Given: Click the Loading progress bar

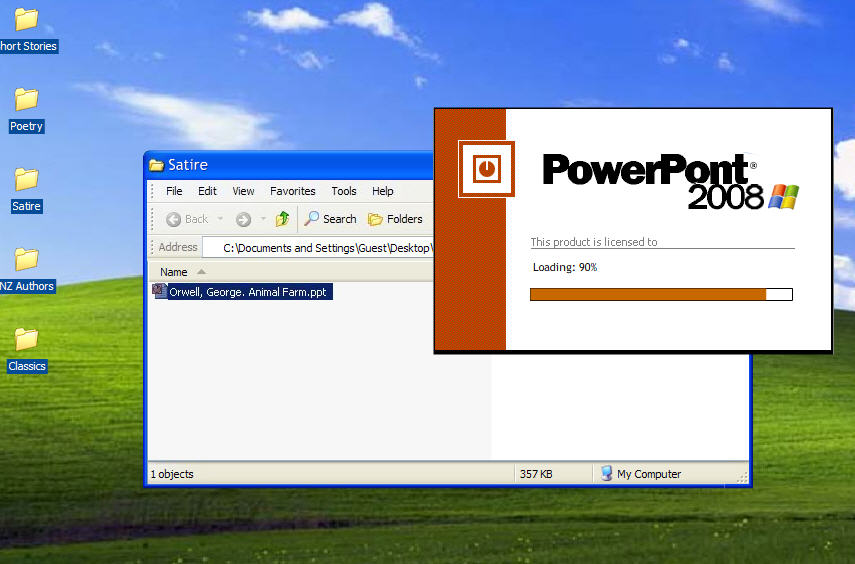Looking at the screenshot, I should click(x=660, y=294).
